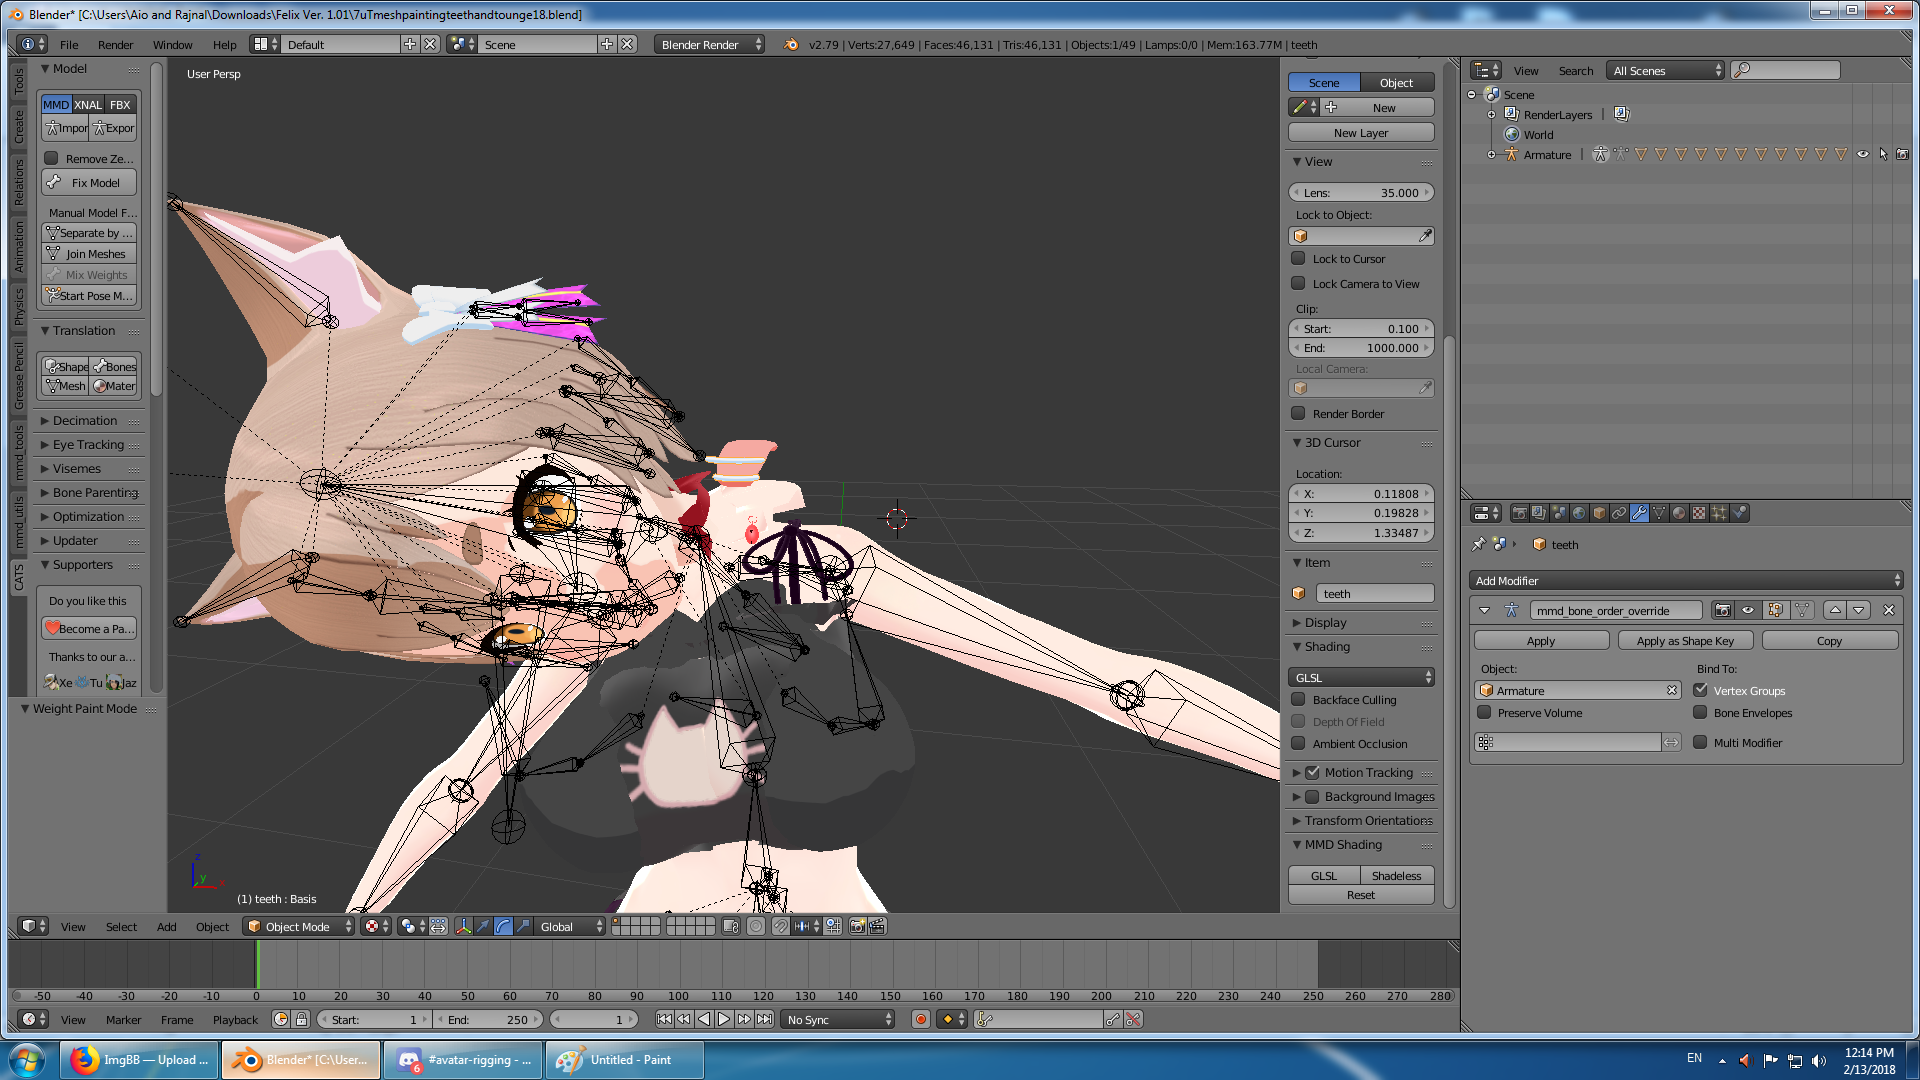Click the translate manipulator arrow icon

point(483,926)
